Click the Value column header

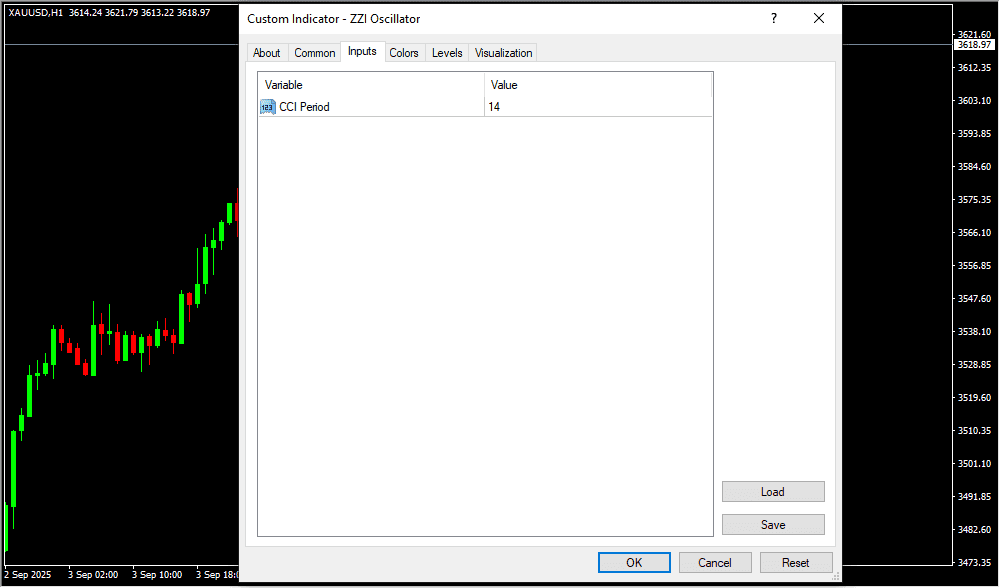[598, 85]
